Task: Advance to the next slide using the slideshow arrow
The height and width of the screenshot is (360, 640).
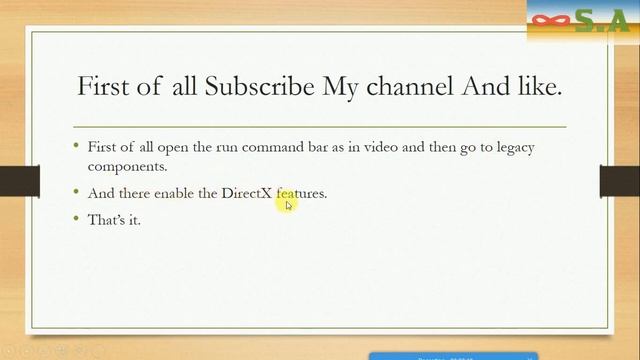Action: [27, 350]
